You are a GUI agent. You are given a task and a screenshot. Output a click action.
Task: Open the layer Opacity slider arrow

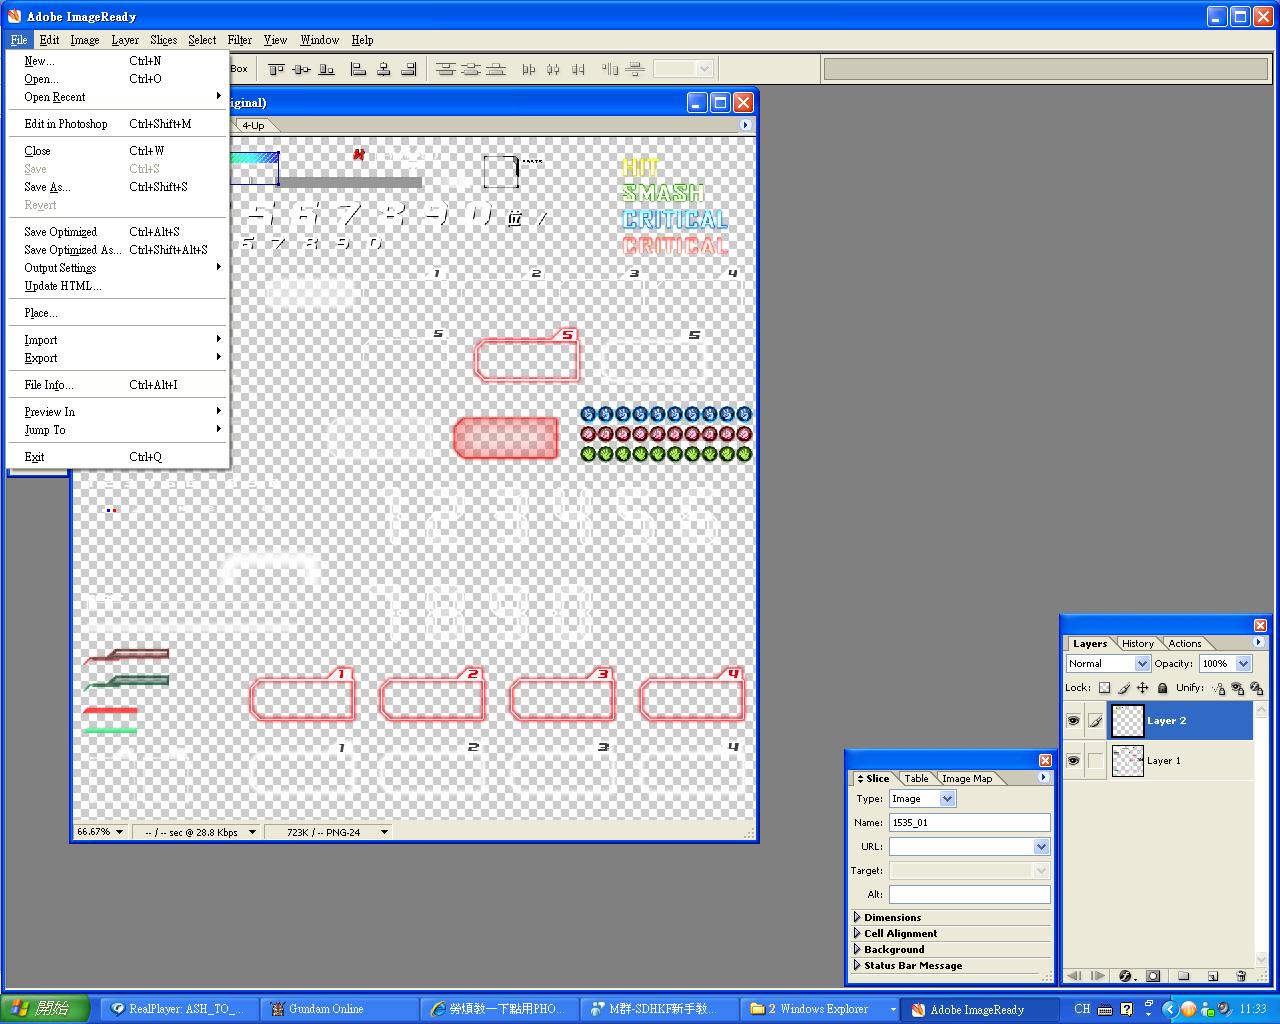click(x=1243, y=664)
